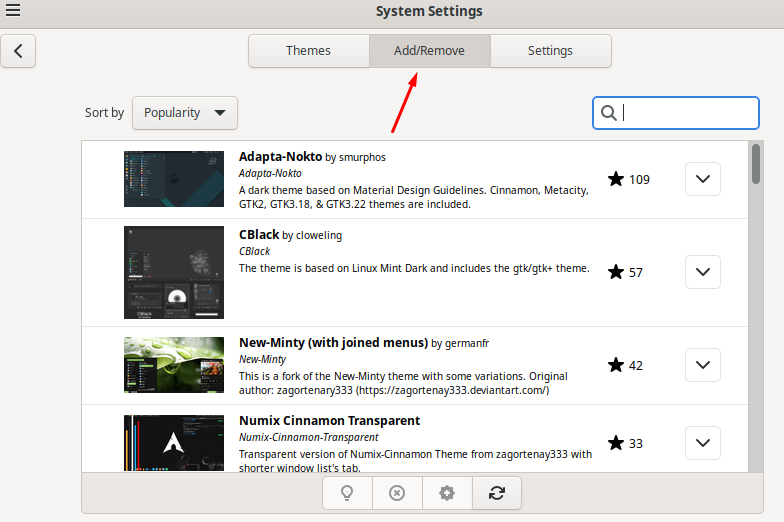This screenshot has height=522, width=784.
Task: Select the Adapta-Nokto theme title
Action: coord(280,156)
